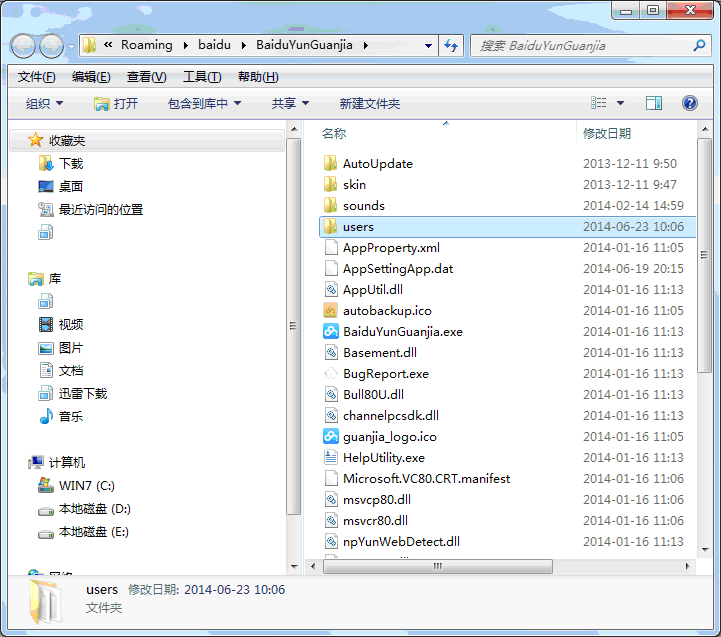Click the 打开 toolbar button

(x=115, y=103)
